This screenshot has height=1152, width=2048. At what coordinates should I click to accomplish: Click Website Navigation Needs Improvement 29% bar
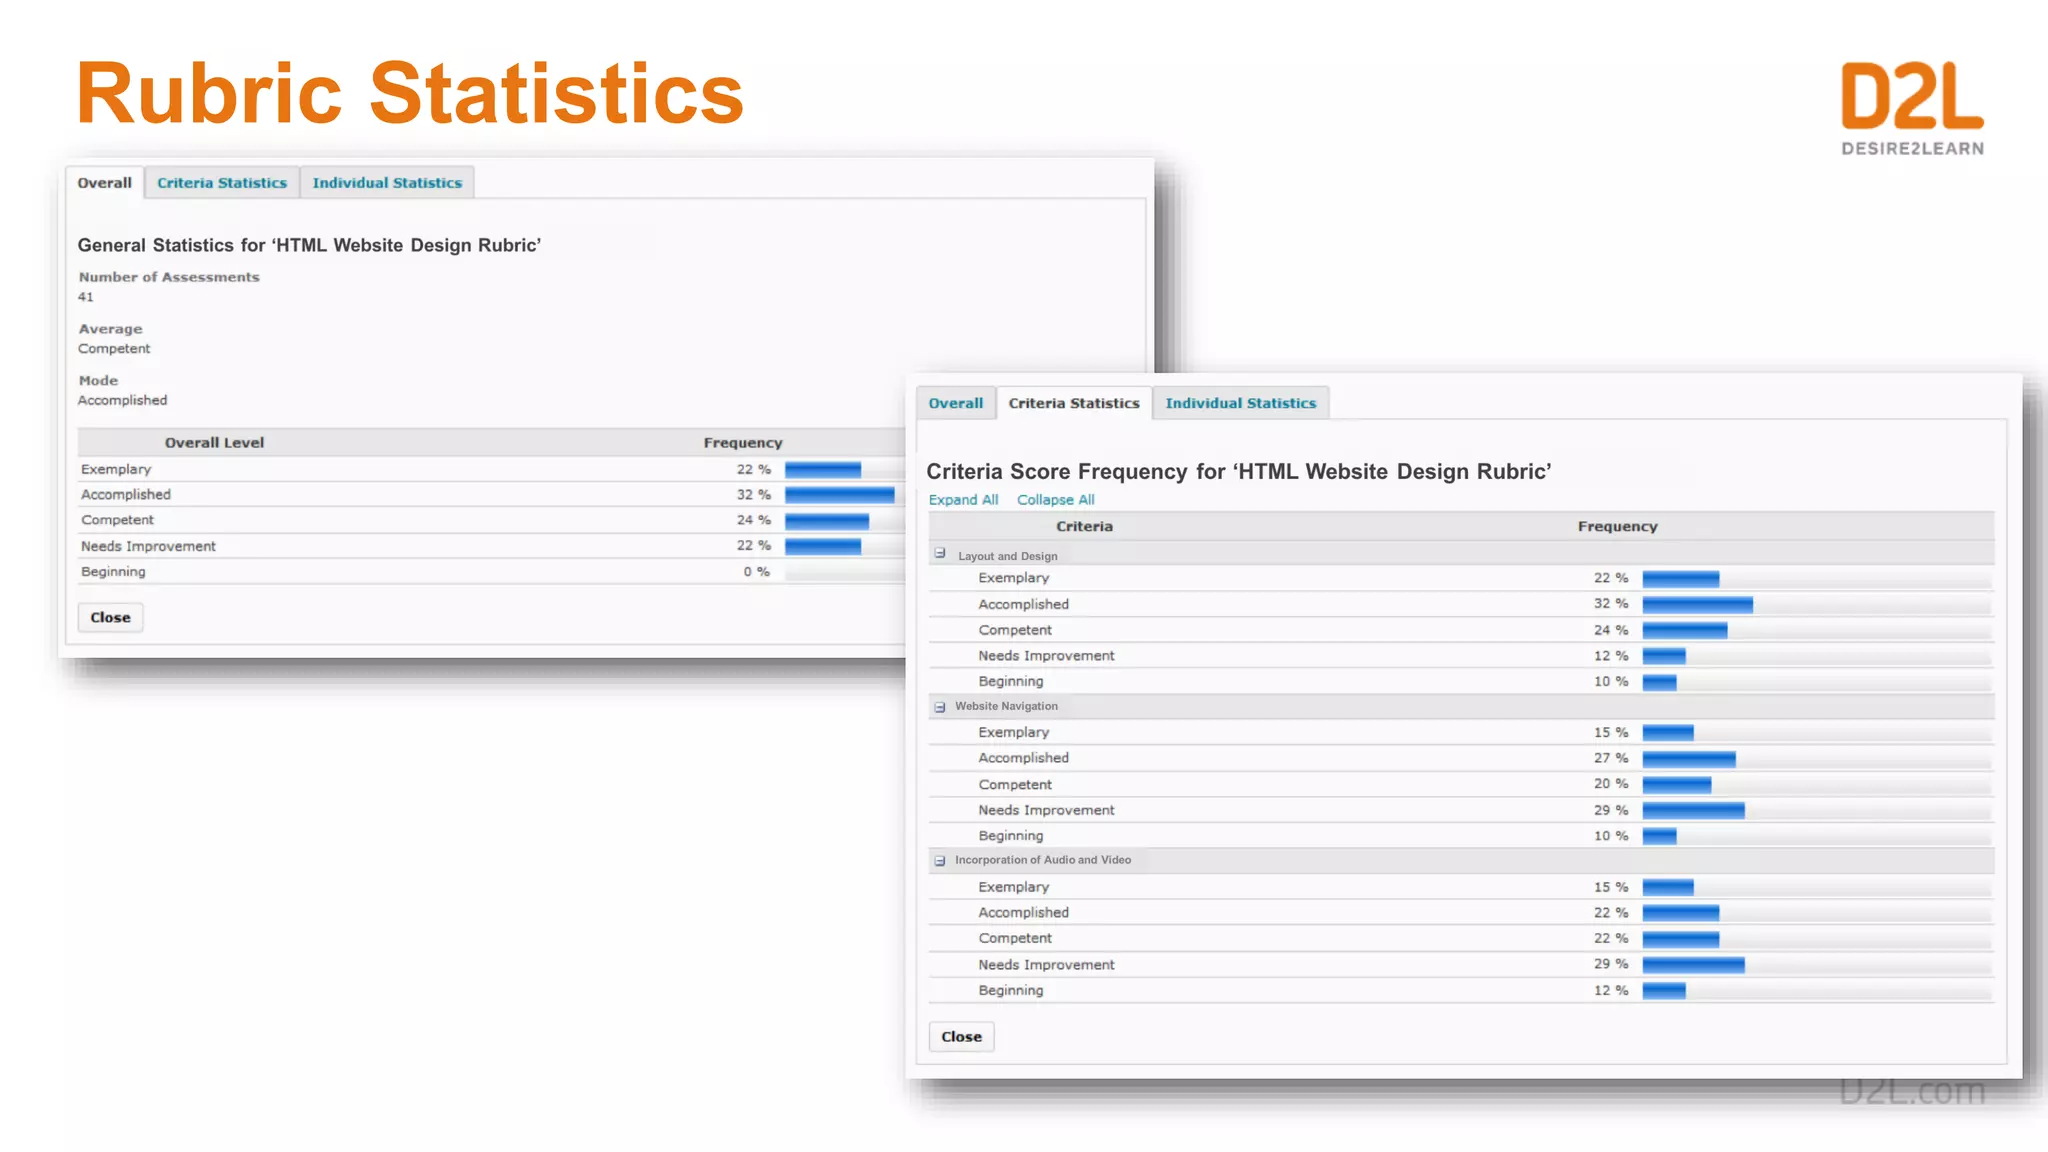pos(1693,811)
